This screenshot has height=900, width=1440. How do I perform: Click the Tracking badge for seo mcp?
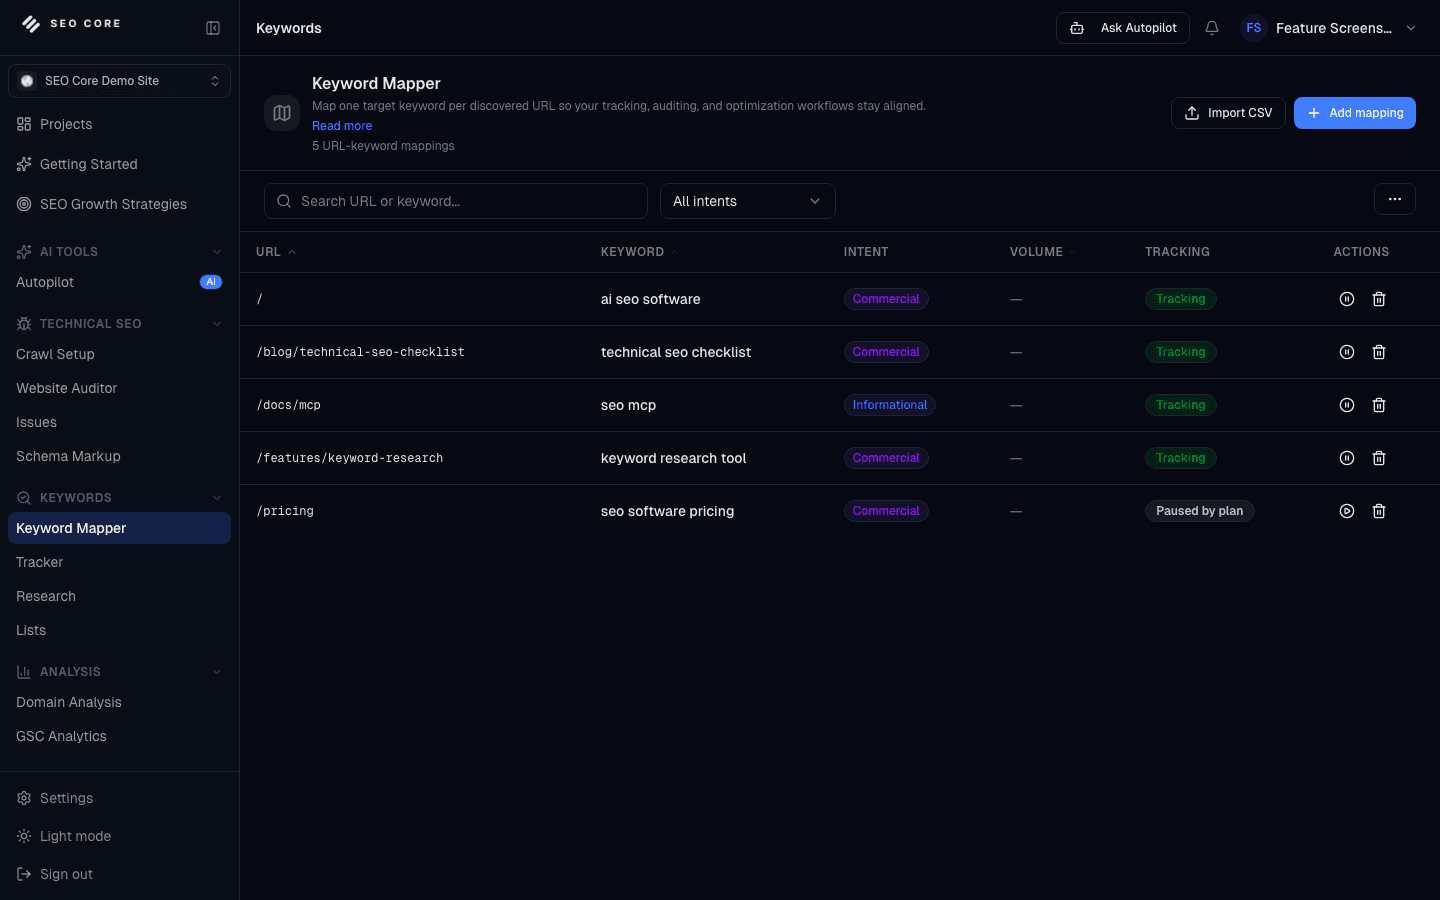pyautogui.click(x=1181, y=405)
